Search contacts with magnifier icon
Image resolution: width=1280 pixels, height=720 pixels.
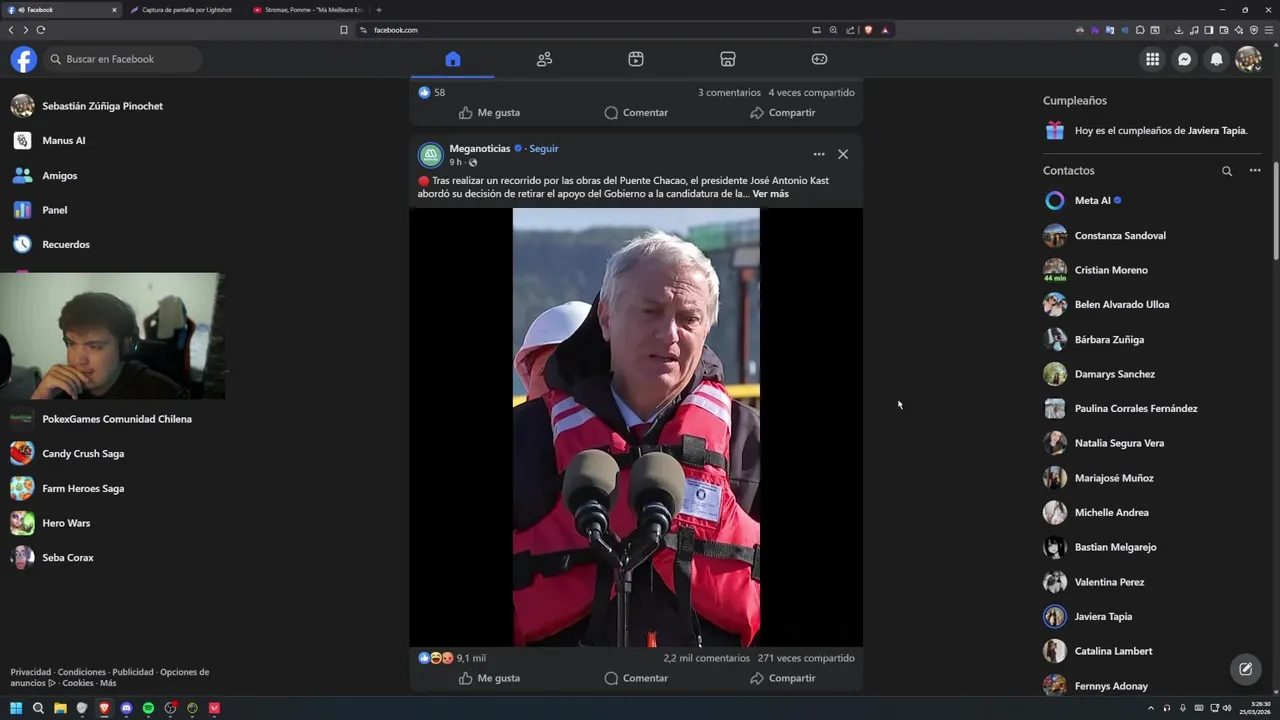click(x=1227, y=171)
